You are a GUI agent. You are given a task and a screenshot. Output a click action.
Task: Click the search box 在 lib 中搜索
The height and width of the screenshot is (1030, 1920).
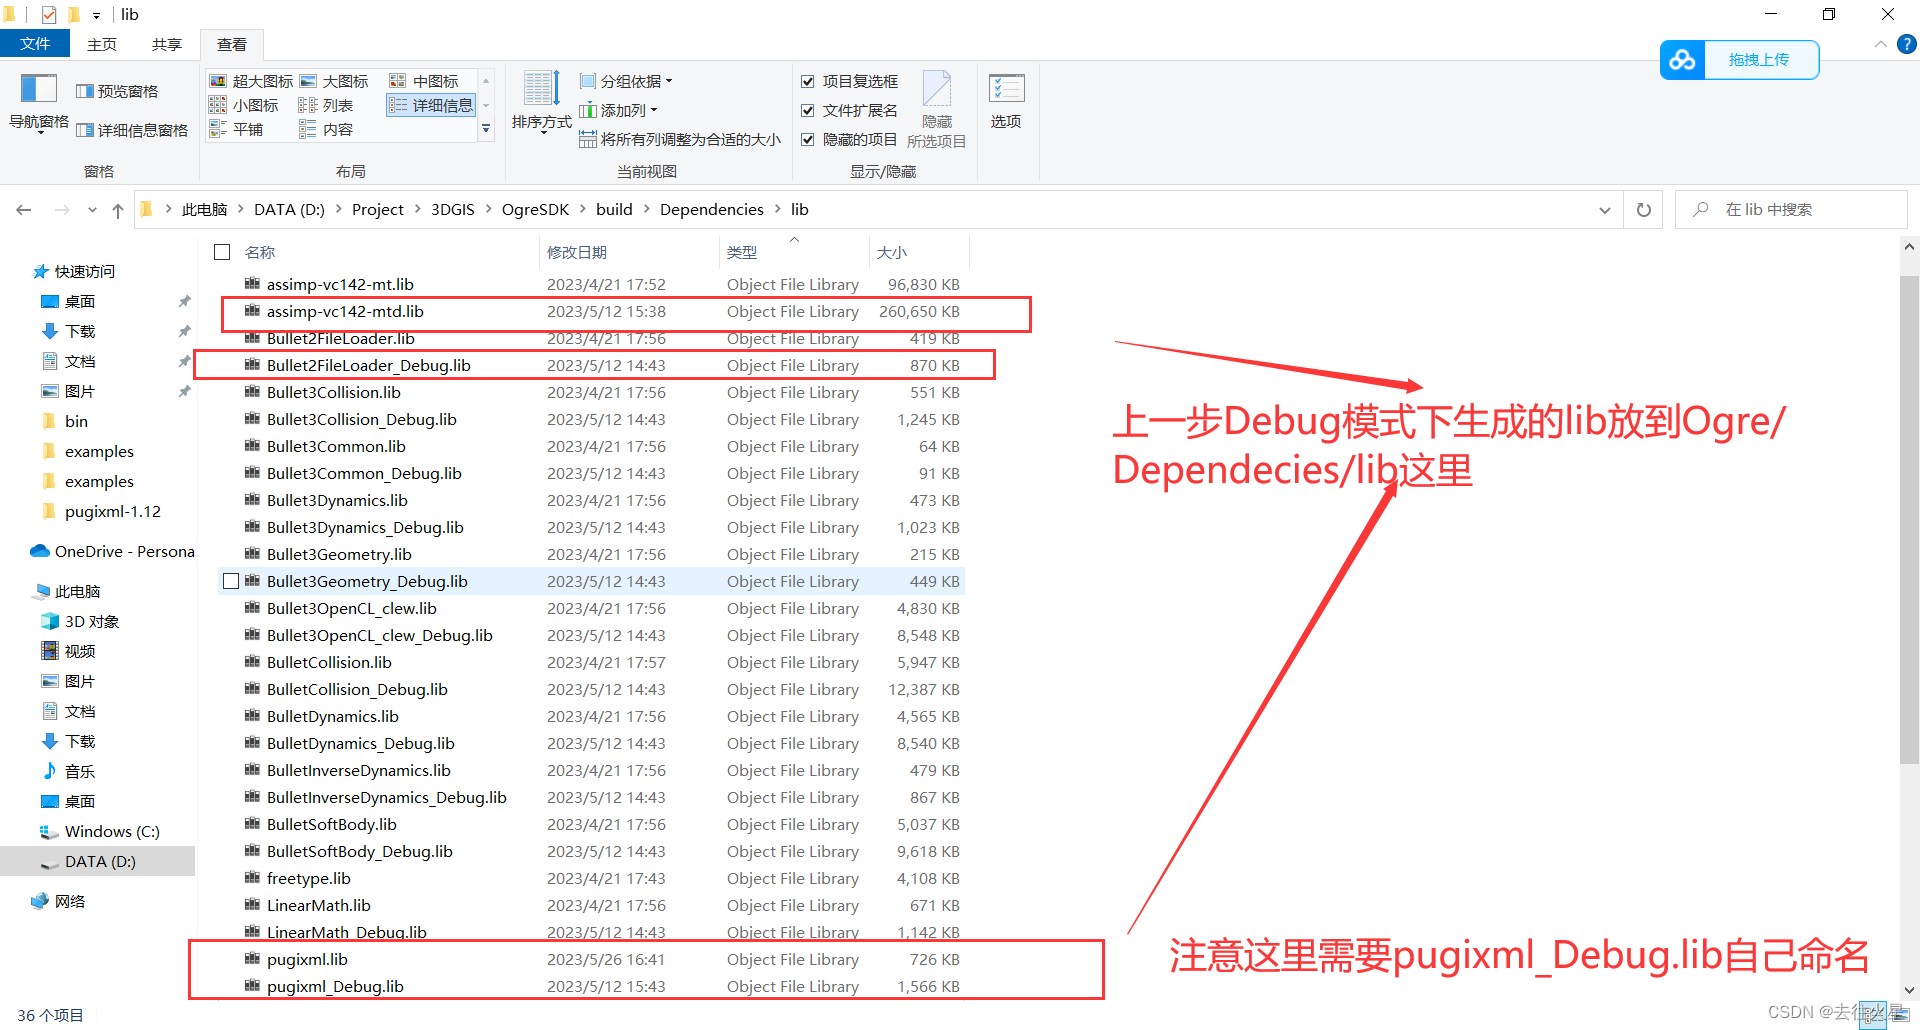[1790, 210]
